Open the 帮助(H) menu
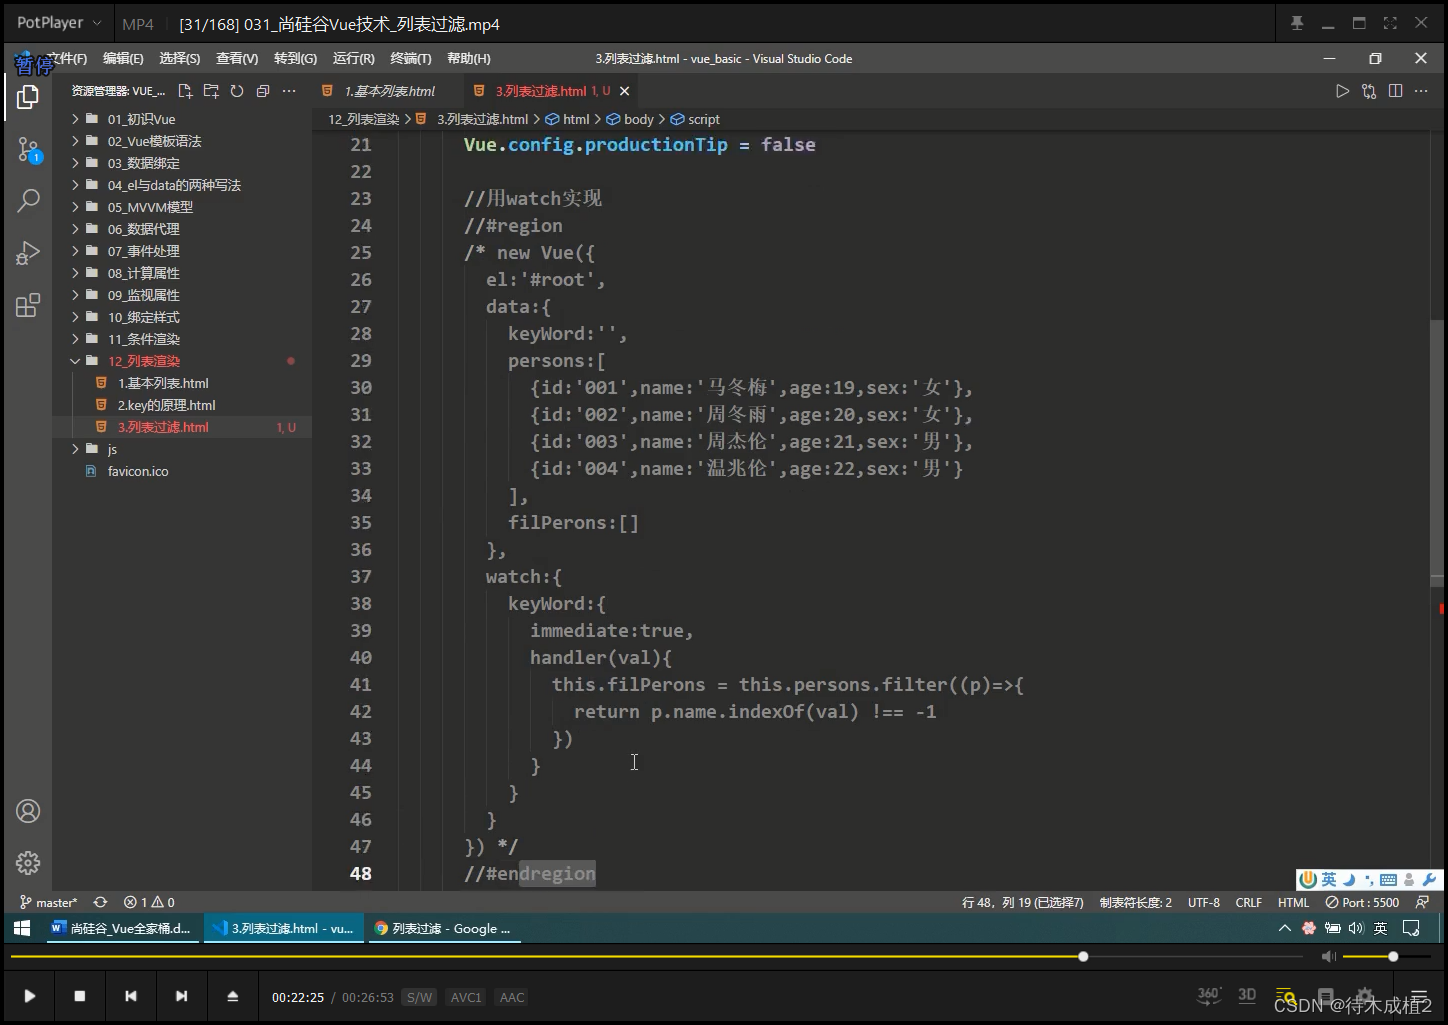This screenshot has height=1025, width=1448. tap(469, 59)
